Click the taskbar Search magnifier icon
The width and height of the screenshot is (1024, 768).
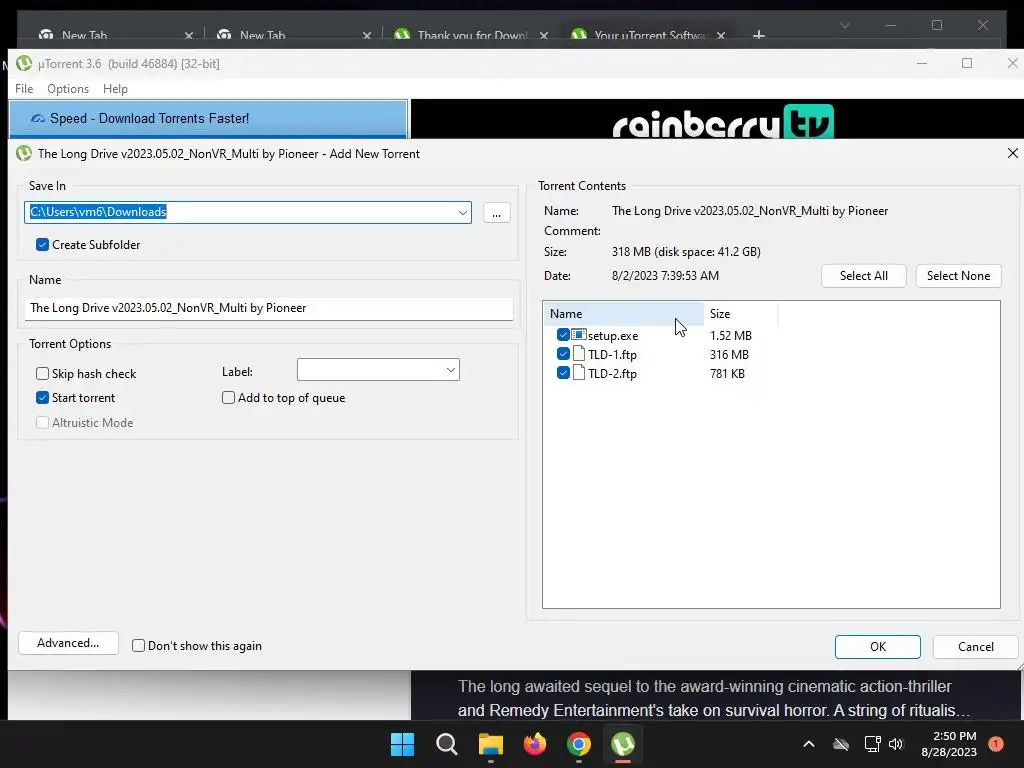click(447, 744)
